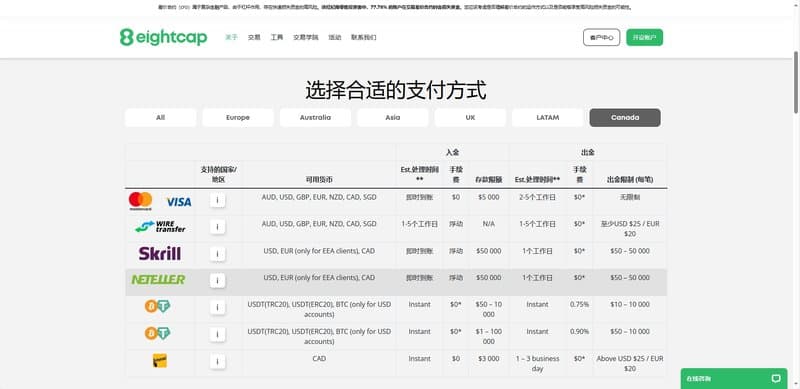
Task: Click the Above USD $25 / EUR $20 cell
Action: pos(630,363)
